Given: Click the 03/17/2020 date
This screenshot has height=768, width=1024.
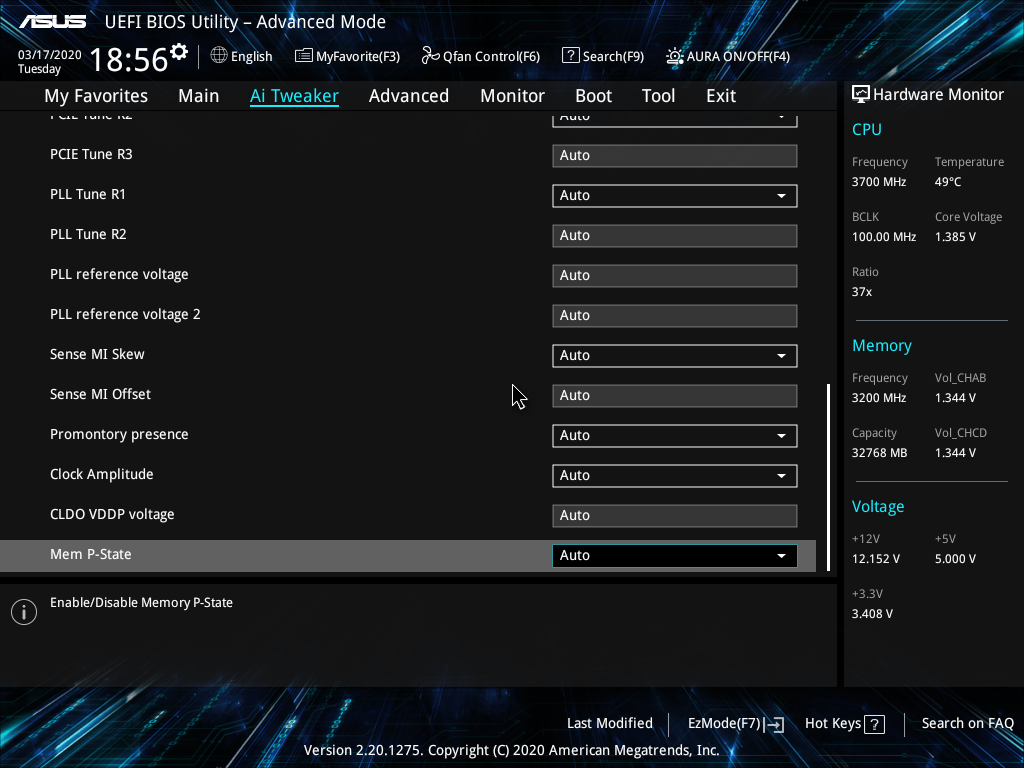Looking at the screenshot, I should [x=50, y=55].
